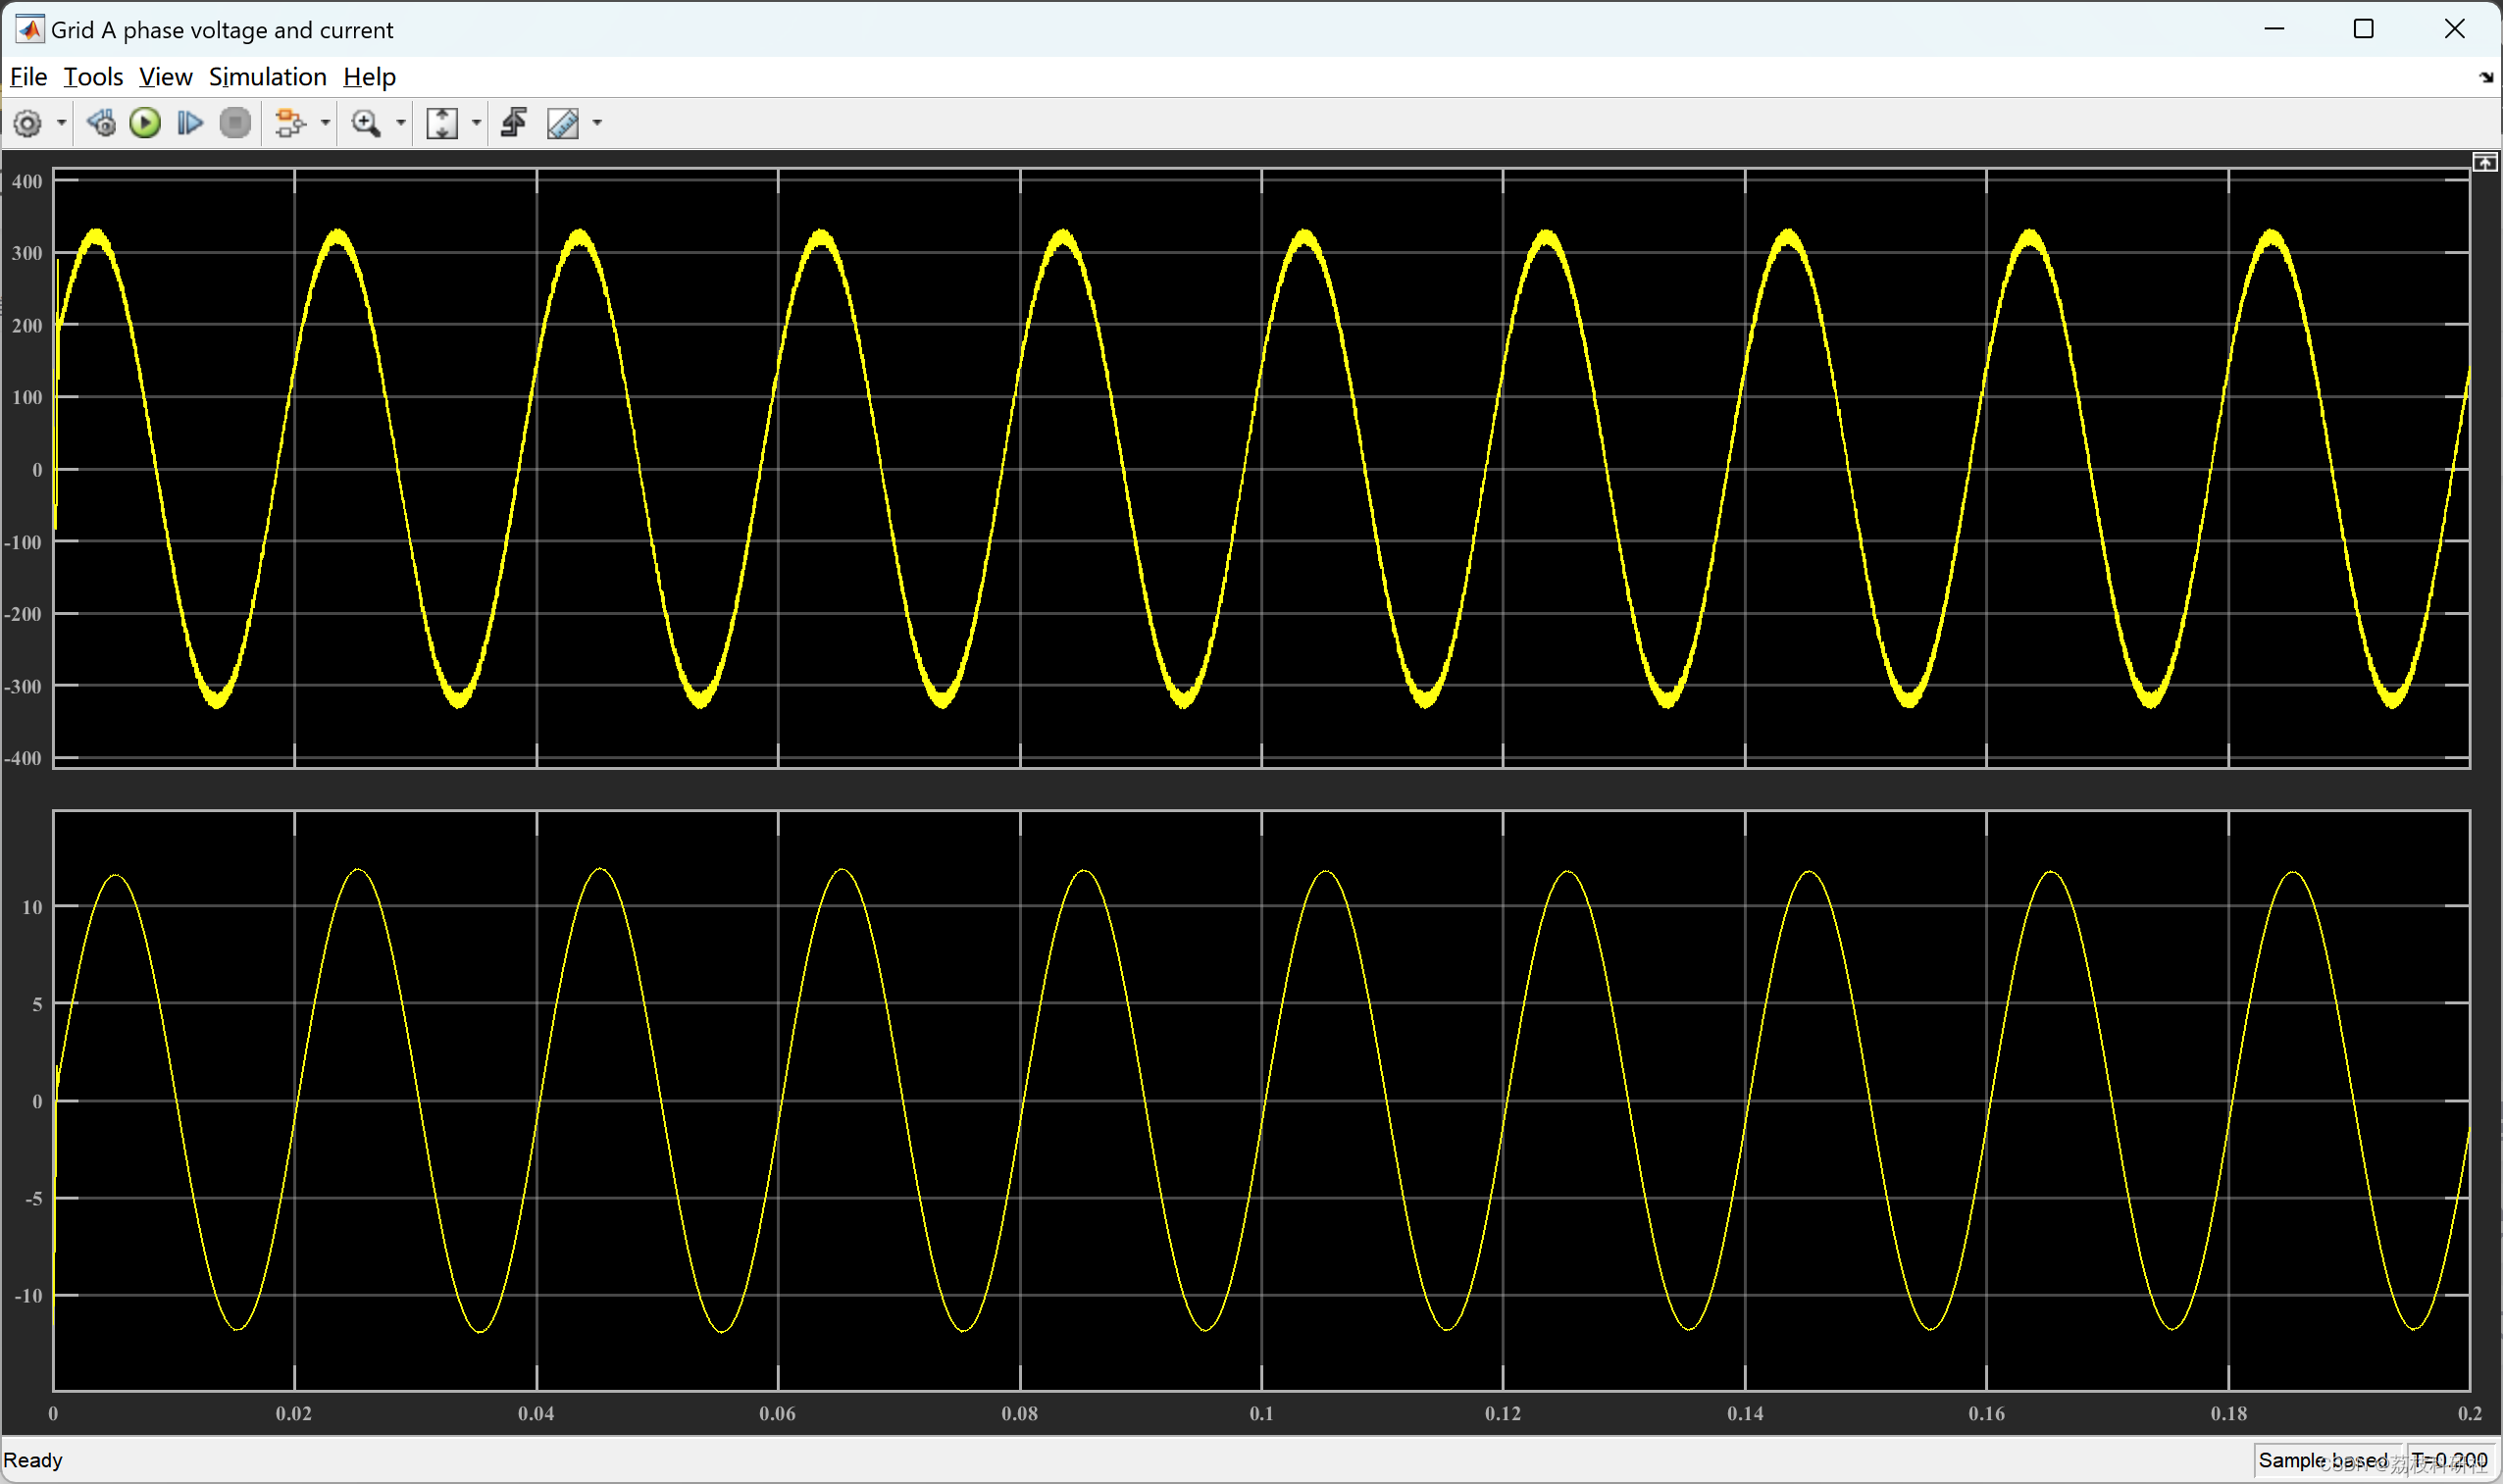The image size is (2503, 1484).
Task: Click the dock scope arrow in menu bar
Action: (x=2486, y=77)
